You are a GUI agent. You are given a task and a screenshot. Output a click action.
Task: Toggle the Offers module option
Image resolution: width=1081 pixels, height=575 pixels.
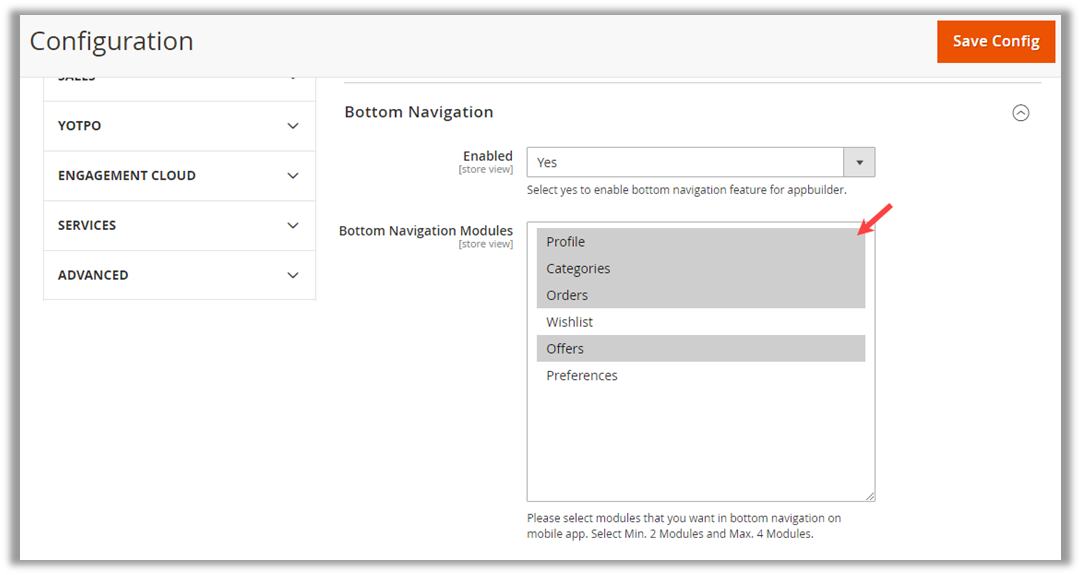565,349
